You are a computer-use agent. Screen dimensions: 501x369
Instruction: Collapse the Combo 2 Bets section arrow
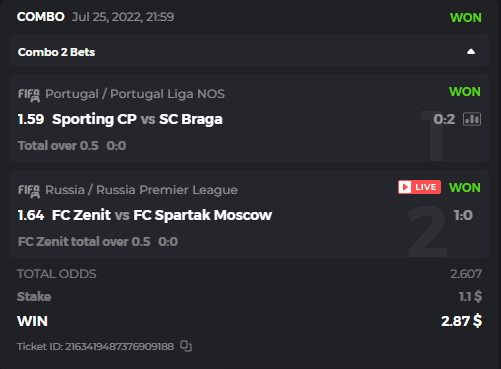click(x=471, y=52)
